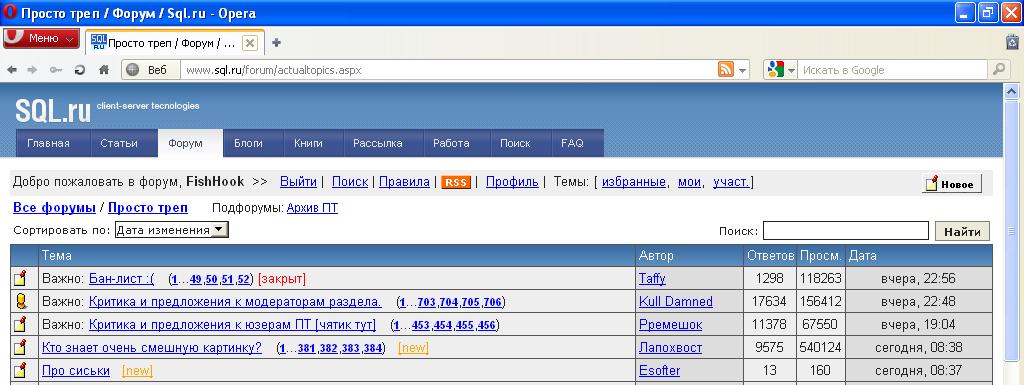Create new topic with Новое button
Screen dimensions: 1024x385
[952, 184]
